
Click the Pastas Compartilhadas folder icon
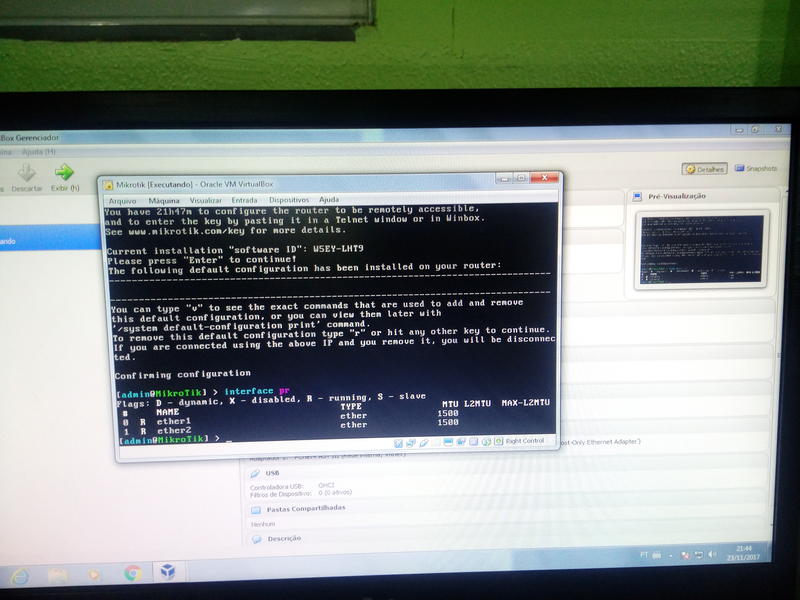pyautogui.click(x=256, y=510)
